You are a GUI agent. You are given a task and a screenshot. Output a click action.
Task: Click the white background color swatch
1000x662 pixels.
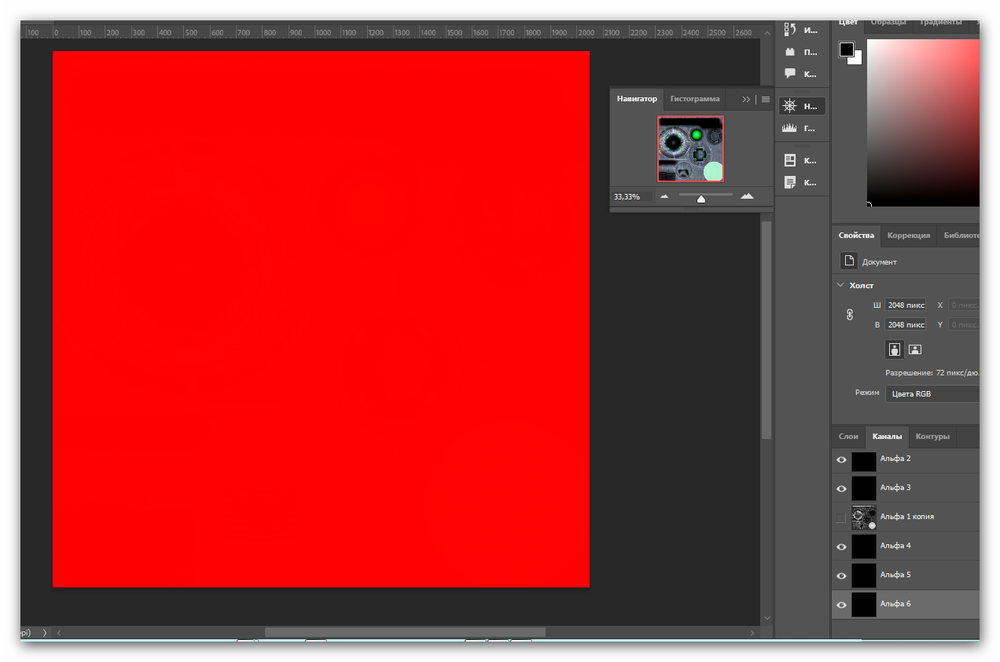[x=857, y=59]
